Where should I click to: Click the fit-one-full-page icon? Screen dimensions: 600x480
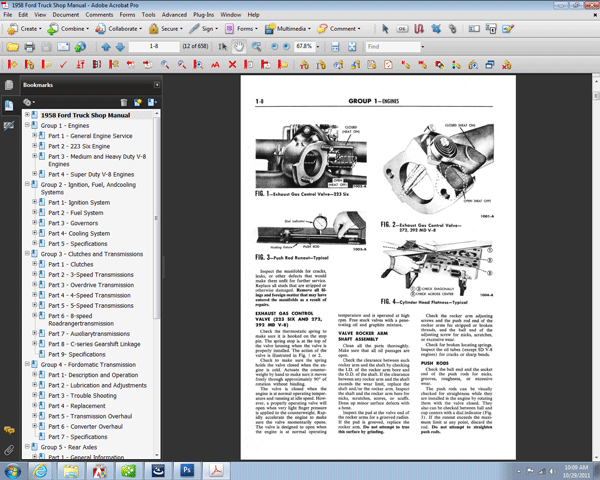352,47
